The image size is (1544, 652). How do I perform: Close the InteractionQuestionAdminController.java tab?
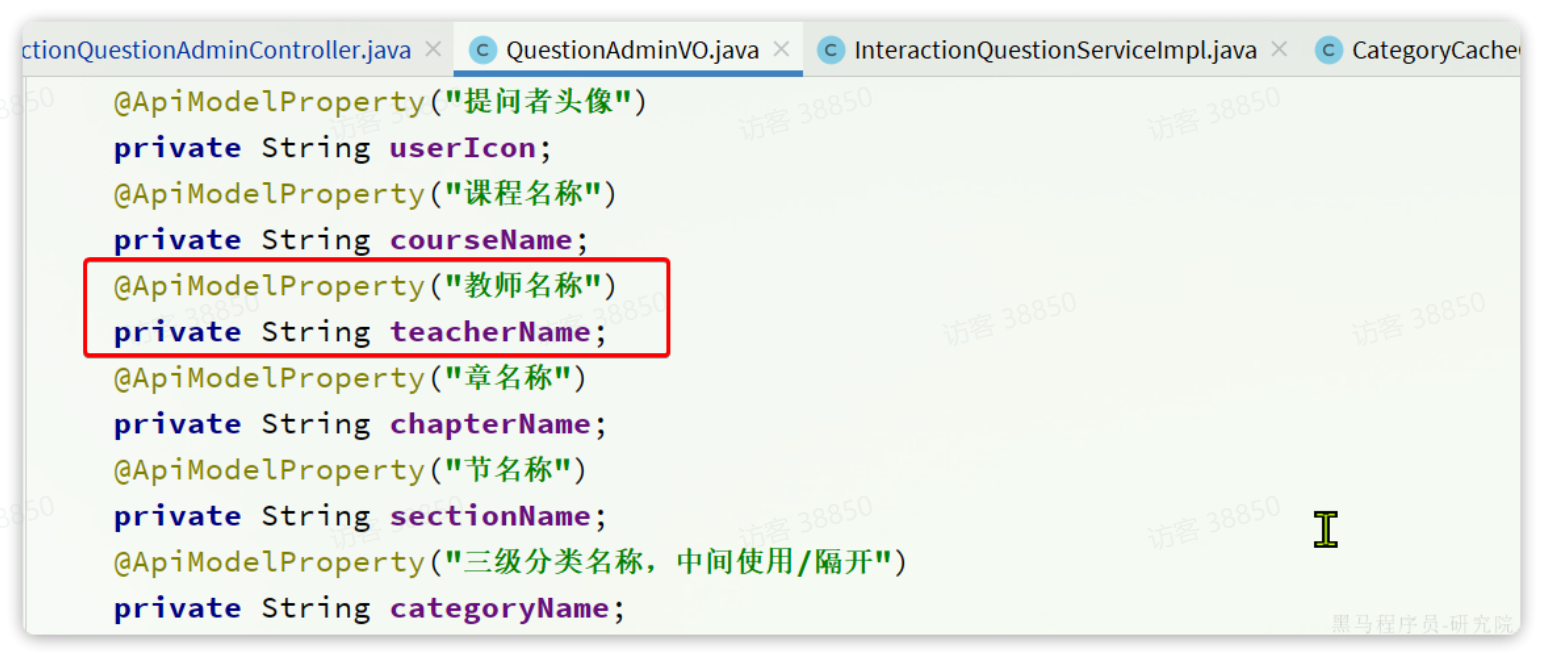point(433,49)
